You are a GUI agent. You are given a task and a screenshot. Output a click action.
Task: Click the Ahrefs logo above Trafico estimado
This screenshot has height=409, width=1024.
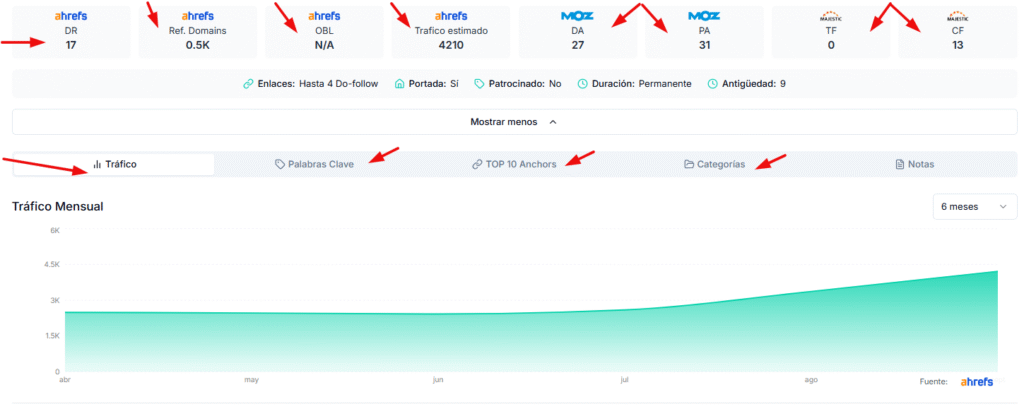point(451,16)
